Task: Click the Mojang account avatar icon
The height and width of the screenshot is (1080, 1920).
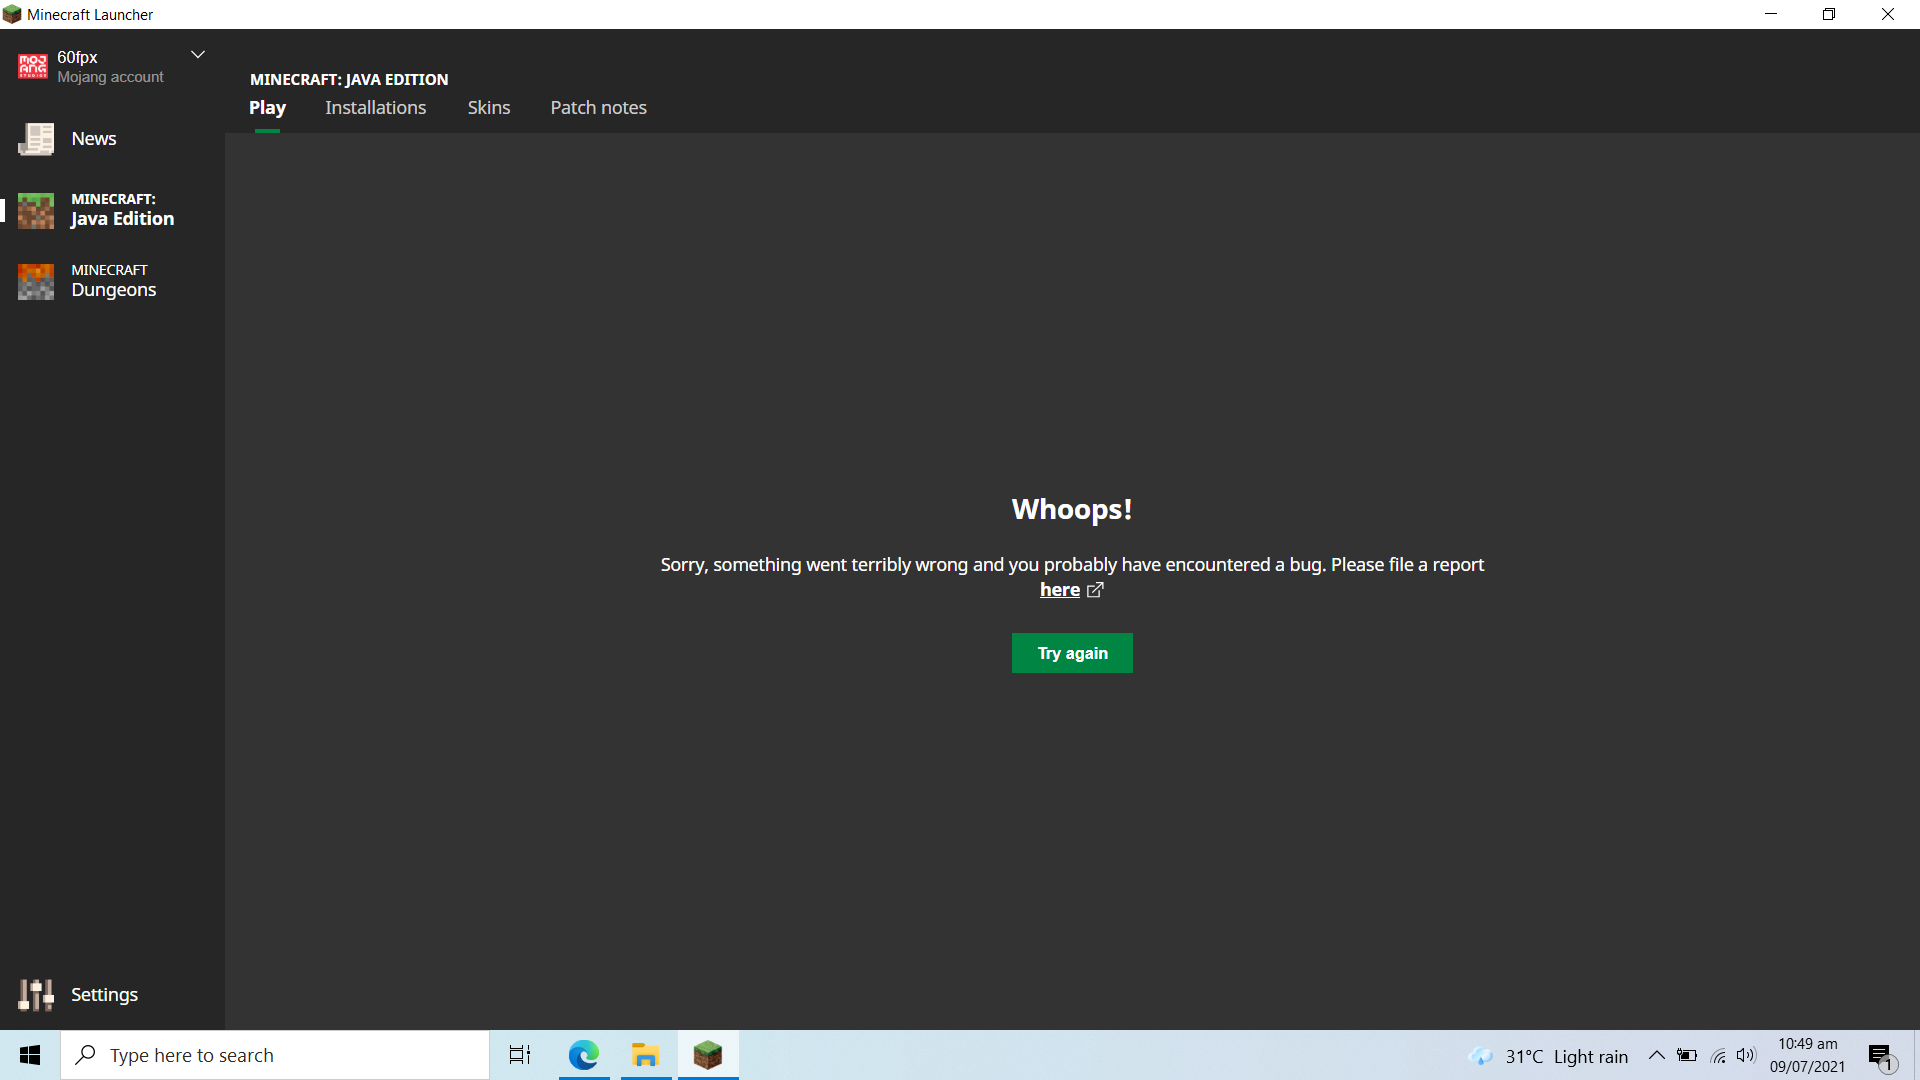Action: coord(33,66)
